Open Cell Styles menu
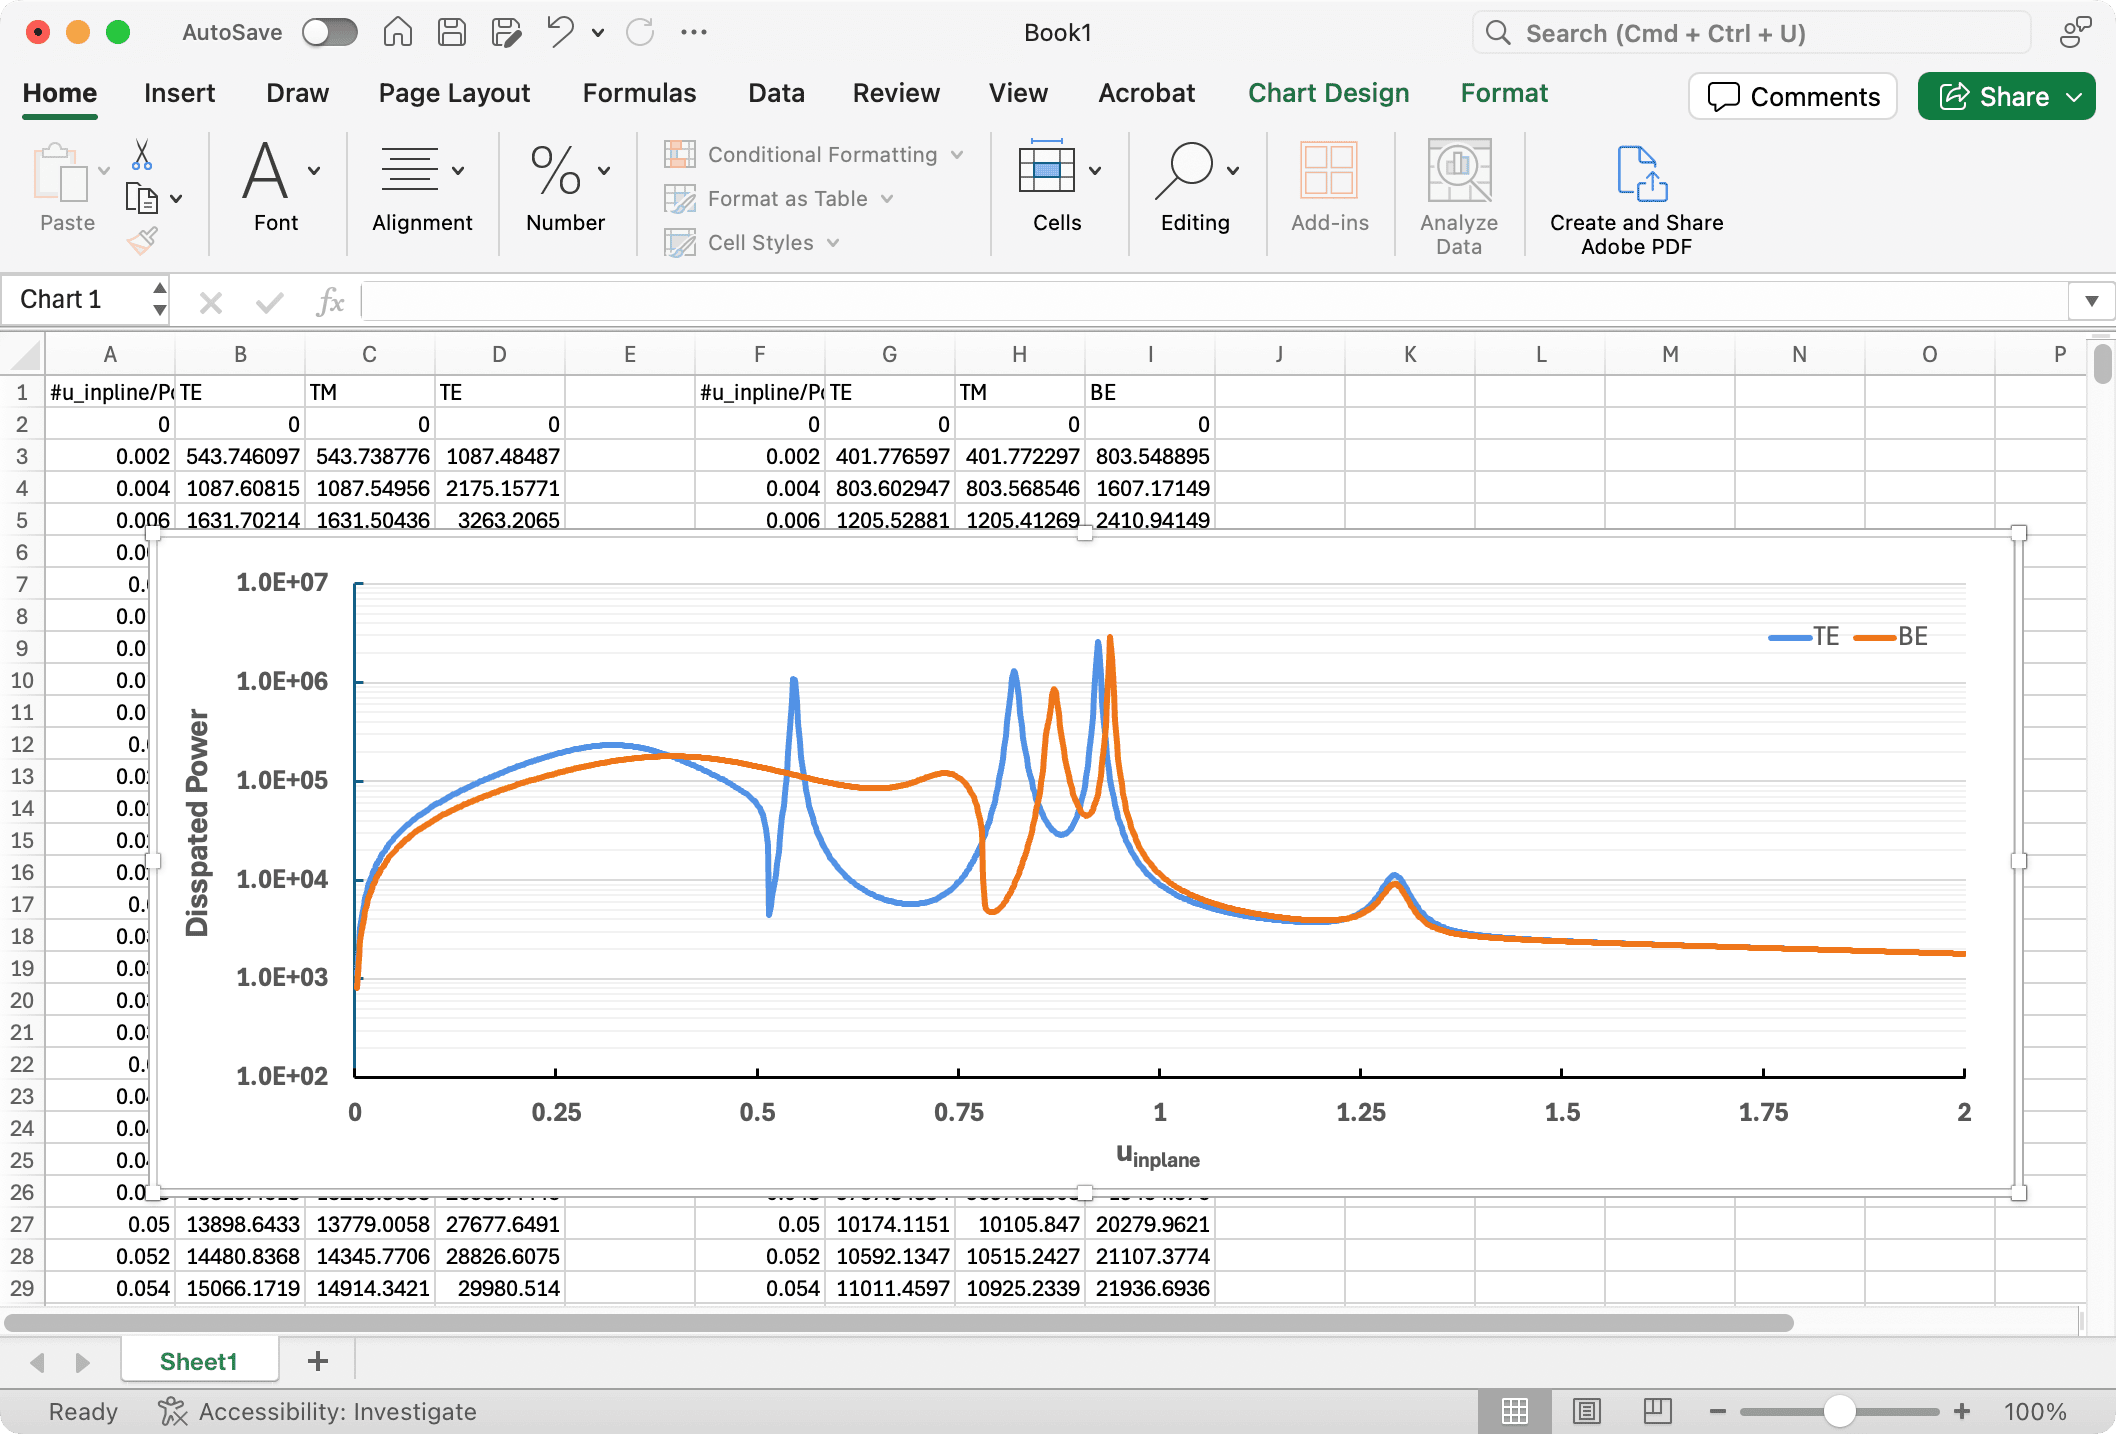Image resolution: width=2116 pixels, height=1434 pixels. pos(752,243)
